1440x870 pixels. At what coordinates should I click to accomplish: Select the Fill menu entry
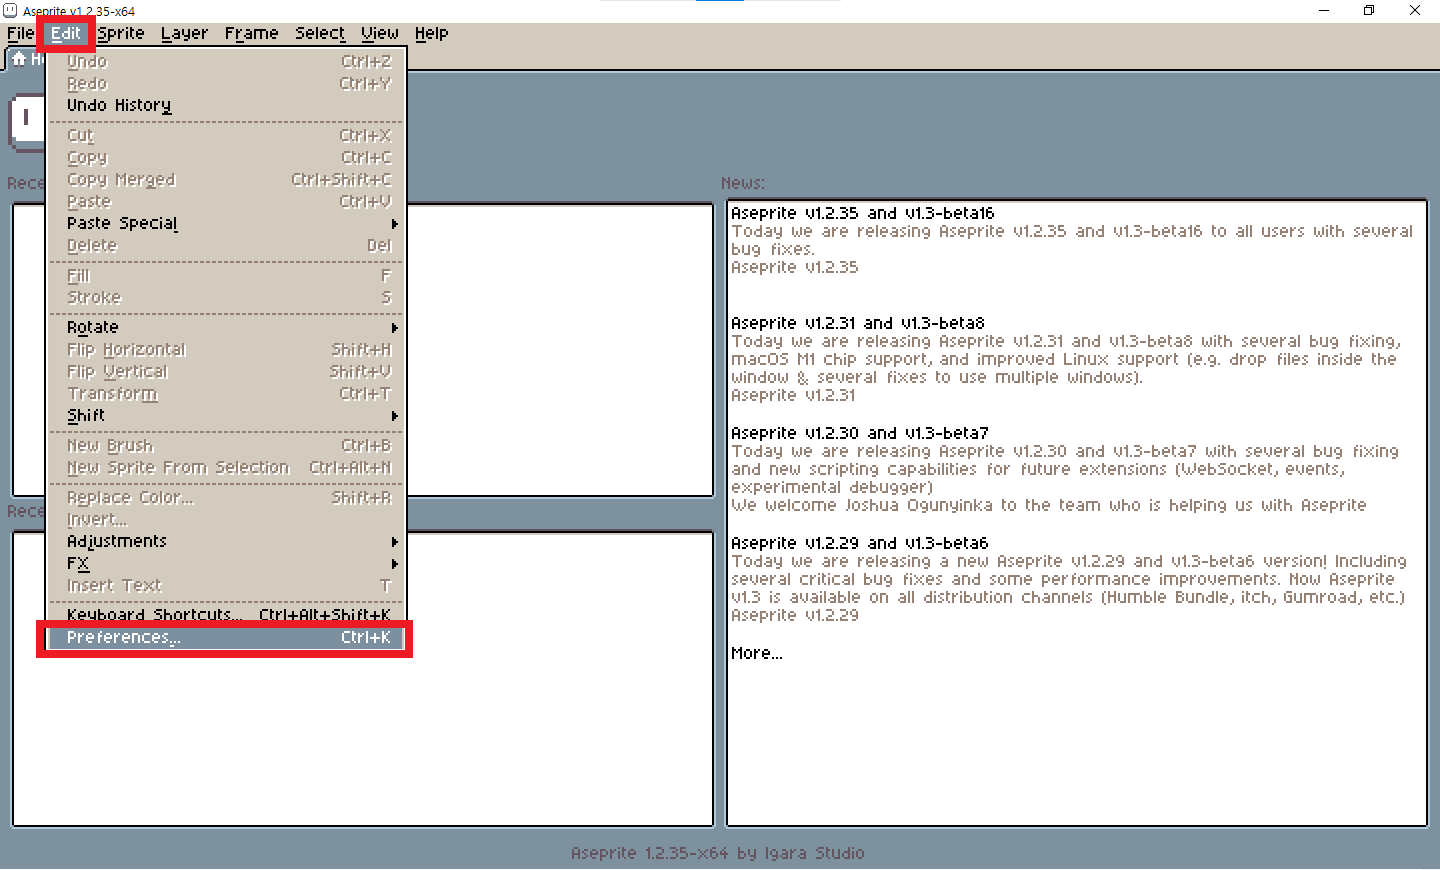[227, 275]
